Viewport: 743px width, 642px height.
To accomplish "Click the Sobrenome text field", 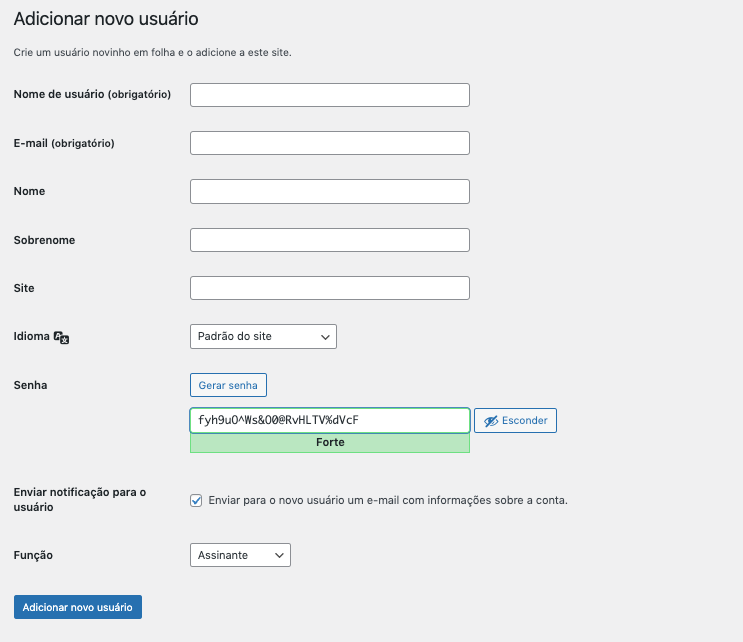I will tap(329, 240).
